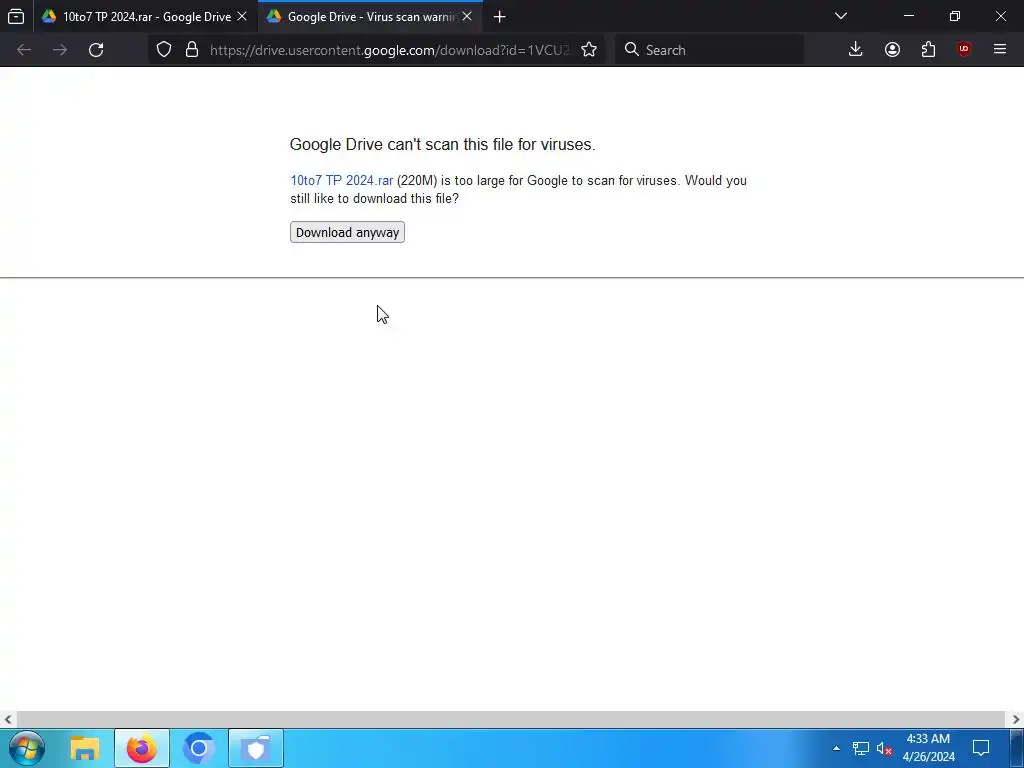Open a new browser tab
Viewport: 1024px width, 768px height.
[500, 17]
